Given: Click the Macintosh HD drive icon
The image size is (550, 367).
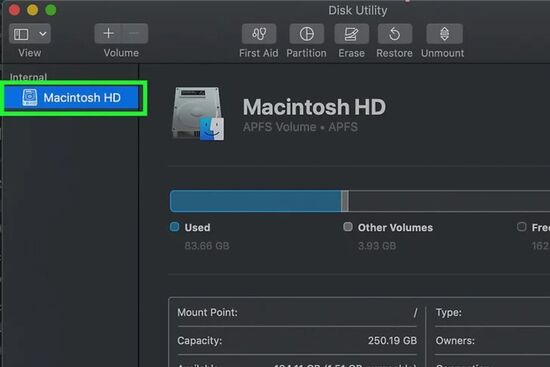Looking at the screenshot, I should [198, 114].
